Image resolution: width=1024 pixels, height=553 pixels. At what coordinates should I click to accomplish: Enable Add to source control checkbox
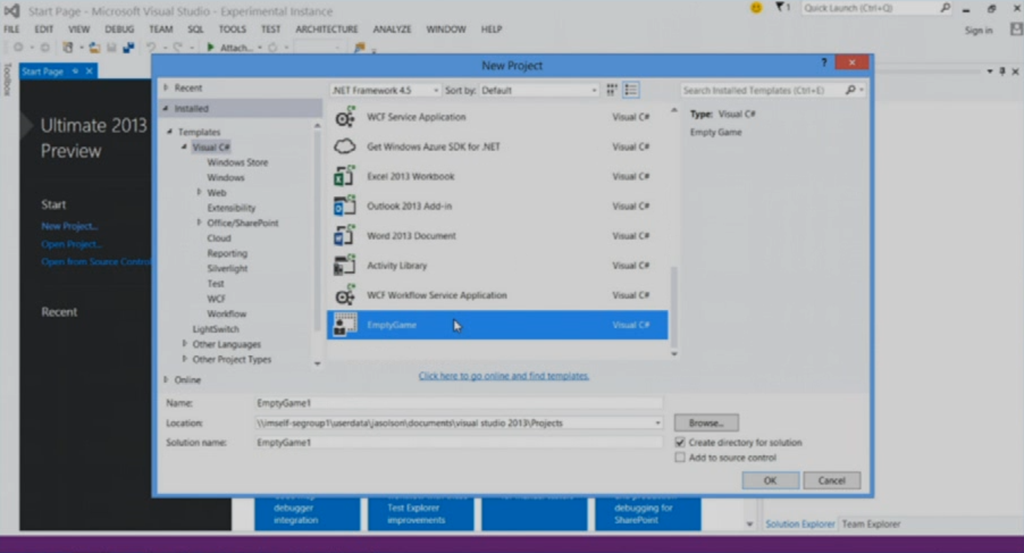point(680,458)
